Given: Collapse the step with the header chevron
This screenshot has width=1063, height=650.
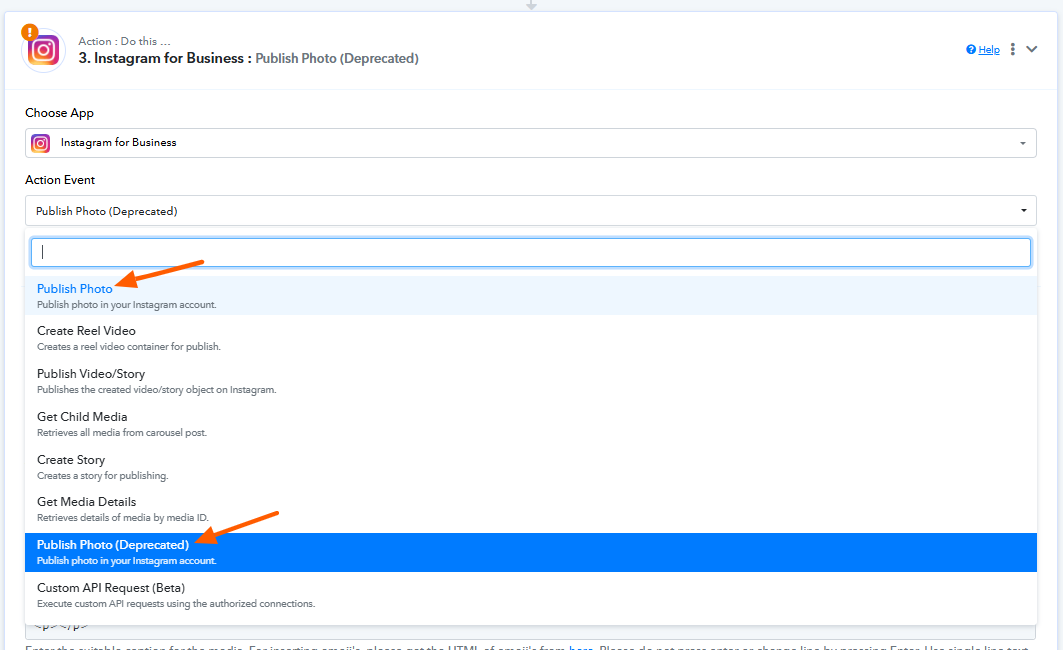Looking at the screenshot, I should 1033,49.
